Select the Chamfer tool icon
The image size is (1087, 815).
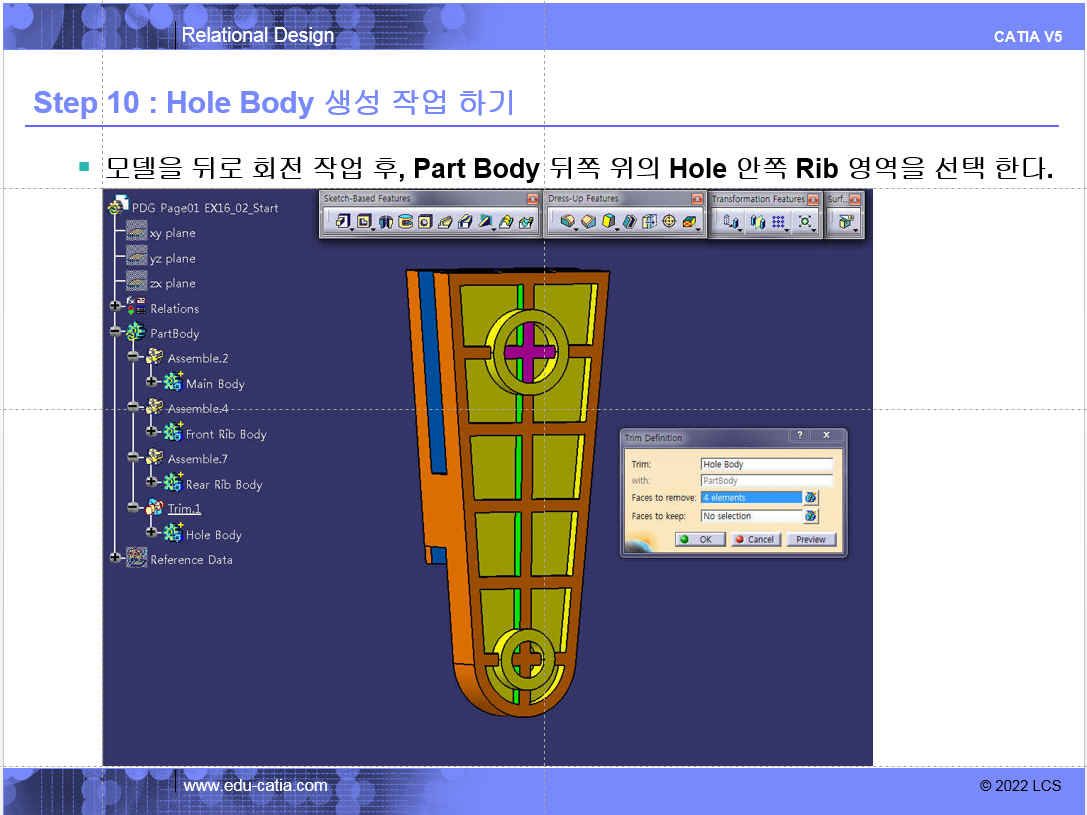pyautogui.click(x=588, y=222)
